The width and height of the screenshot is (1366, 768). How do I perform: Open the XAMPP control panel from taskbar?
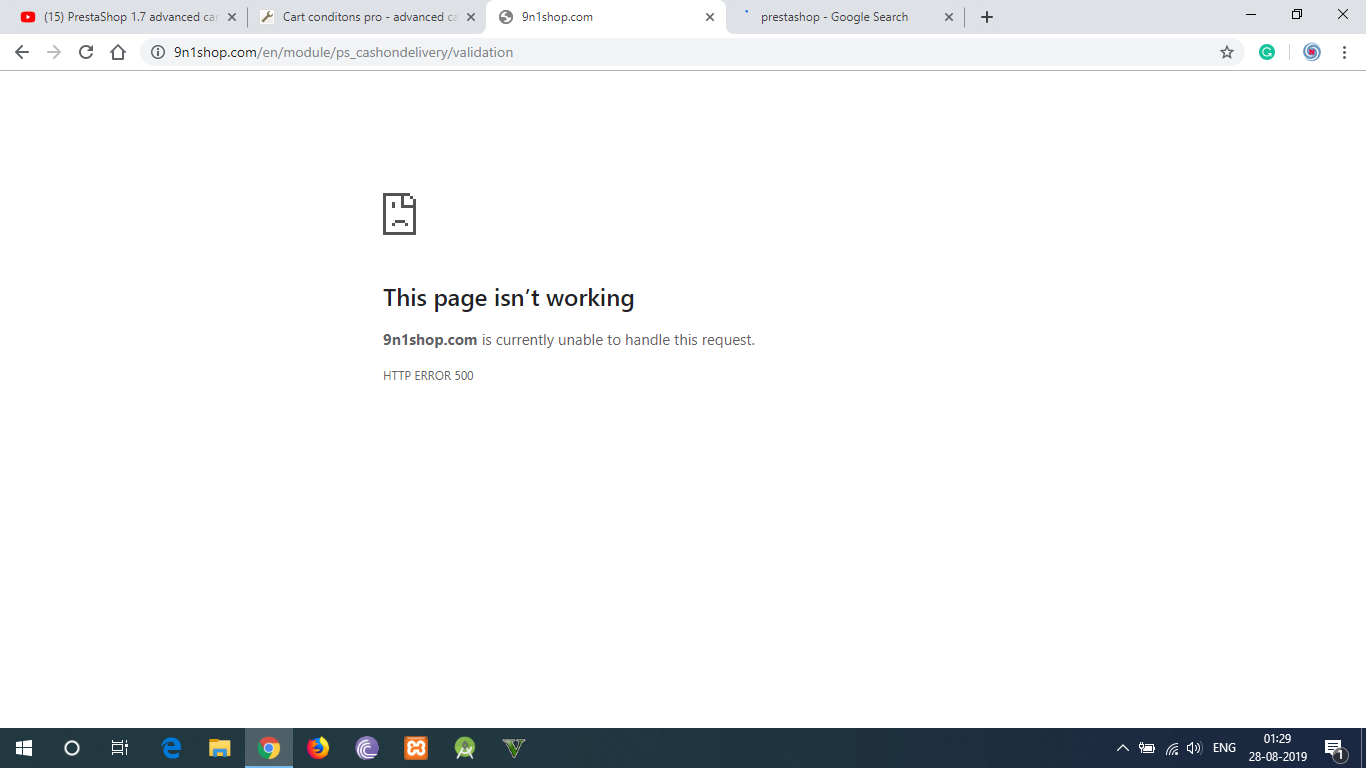pos(415,747)
